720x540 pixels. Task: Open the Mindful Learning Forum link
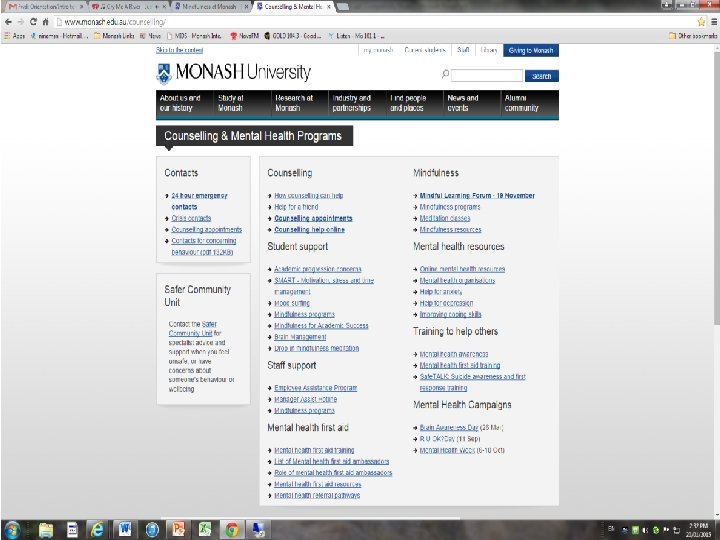pyautogui.click(x=477, y=196)
